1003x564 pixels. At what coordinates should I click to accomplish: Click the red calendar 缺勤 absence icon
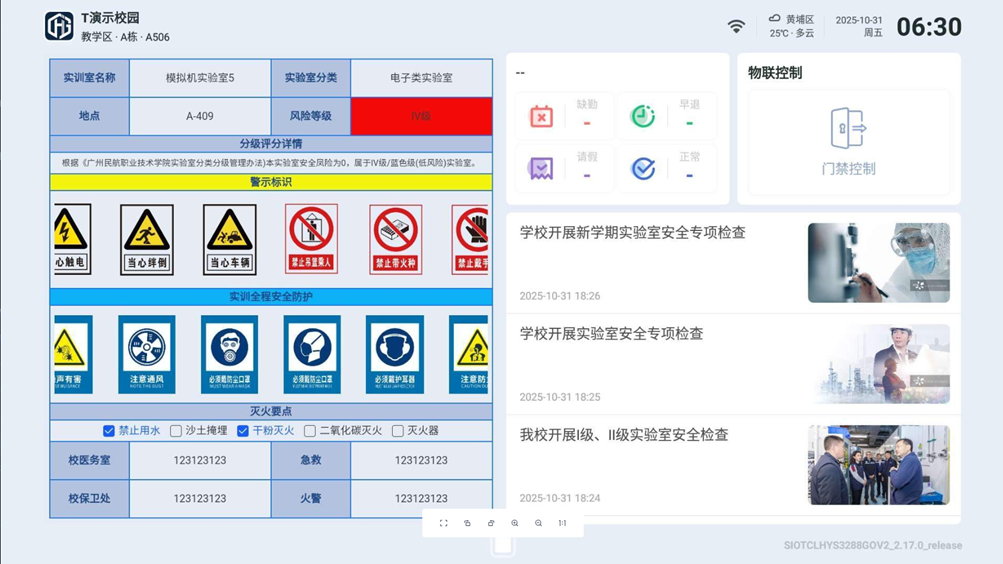pyautogui.click(x=541, y=116)
